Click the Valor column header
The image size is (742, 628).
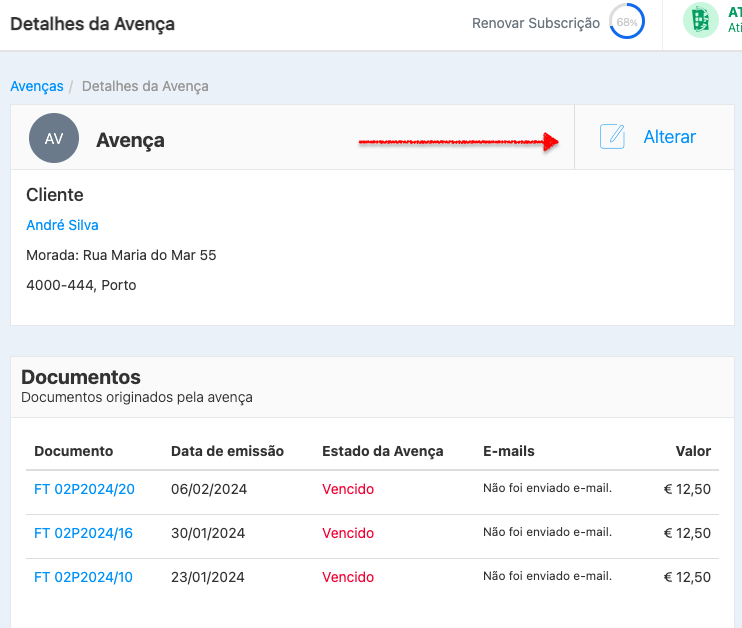click(x=692, y=451)
